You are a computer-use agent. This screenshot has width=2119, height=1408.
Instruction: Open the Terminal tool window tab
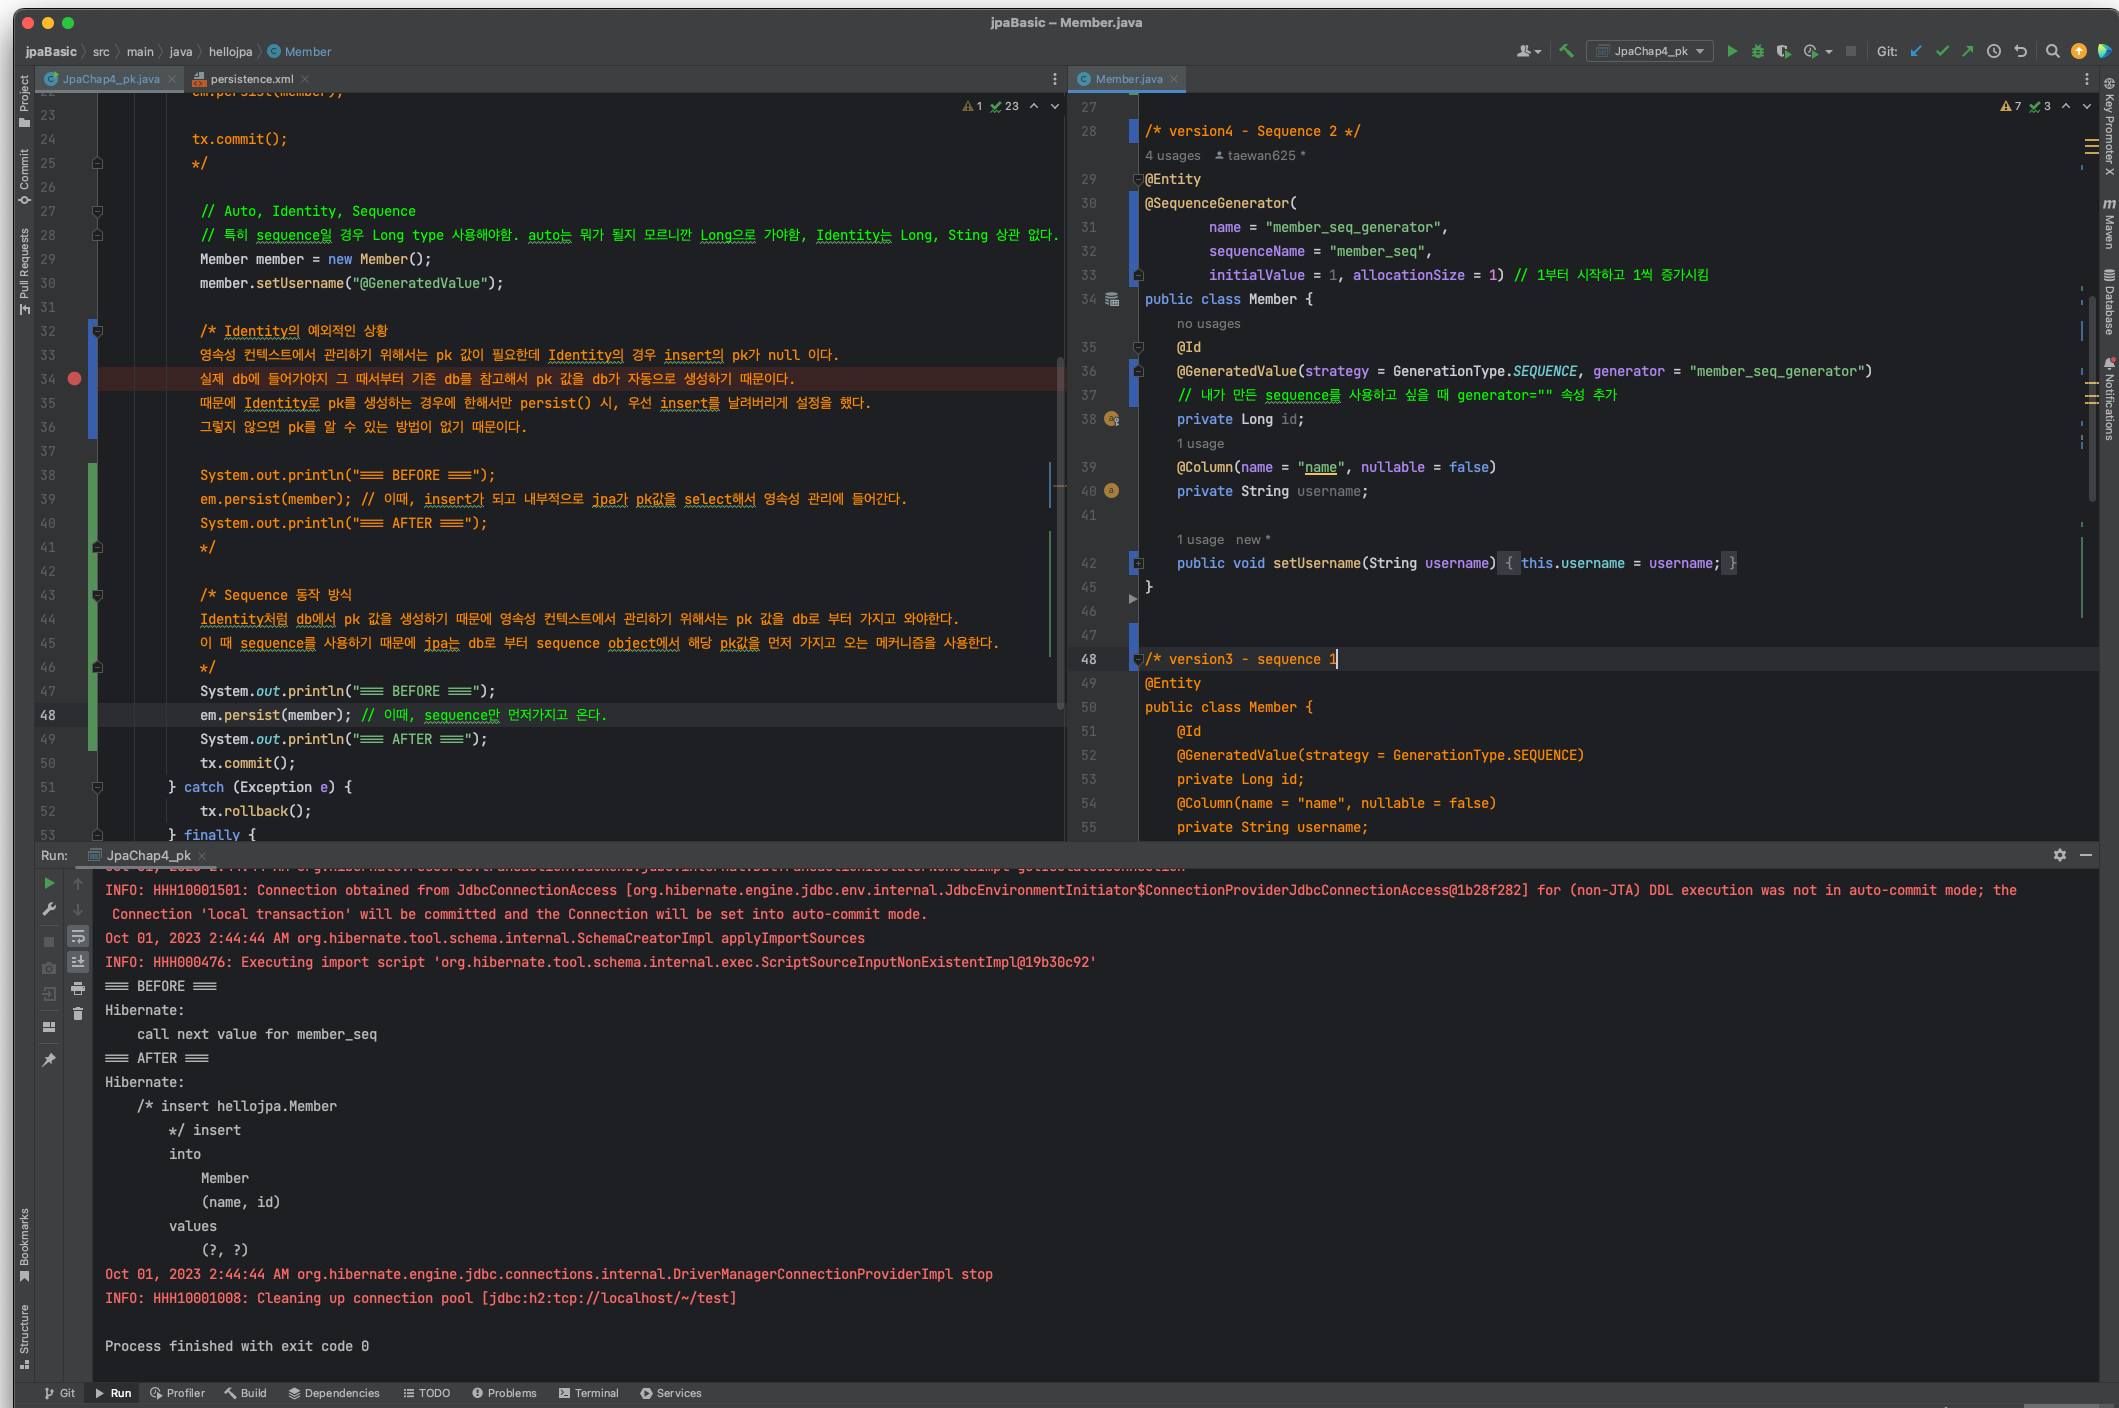[x=589, y=1393]
